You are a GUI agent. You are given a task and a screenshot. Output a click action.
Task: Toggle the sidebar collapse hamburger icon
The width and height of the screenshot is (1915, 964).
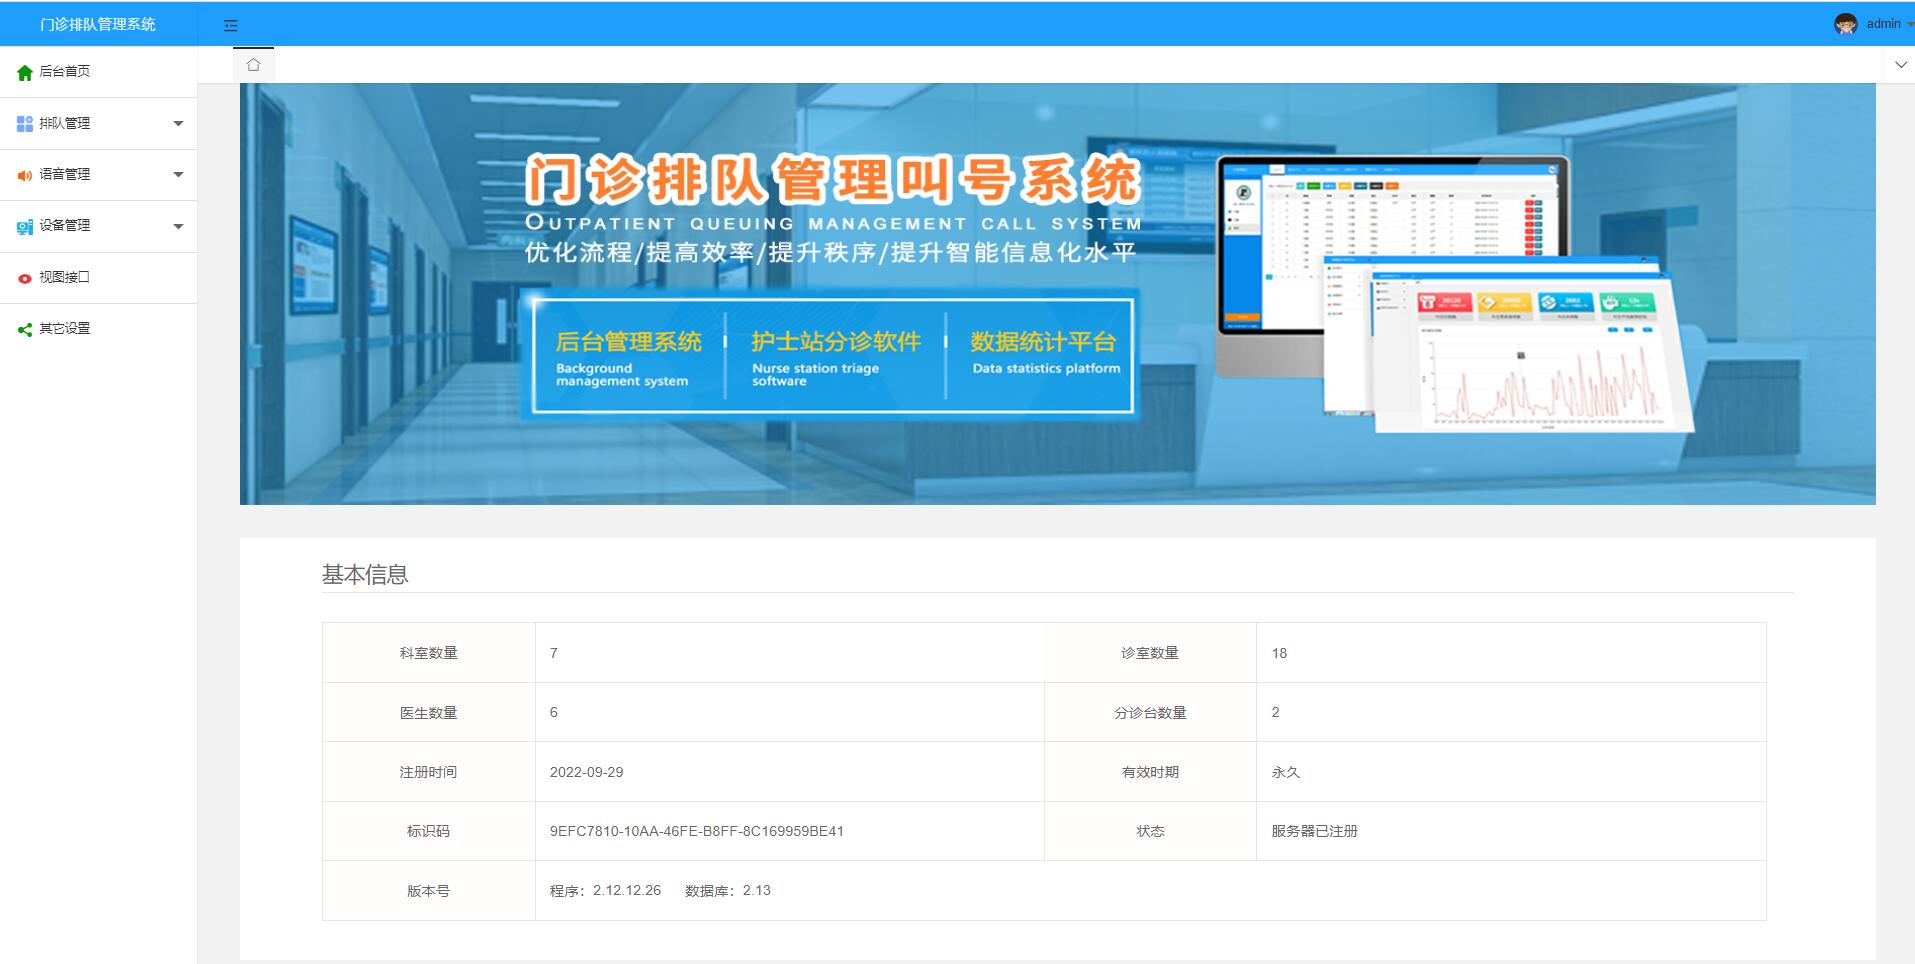pos(231,25)
